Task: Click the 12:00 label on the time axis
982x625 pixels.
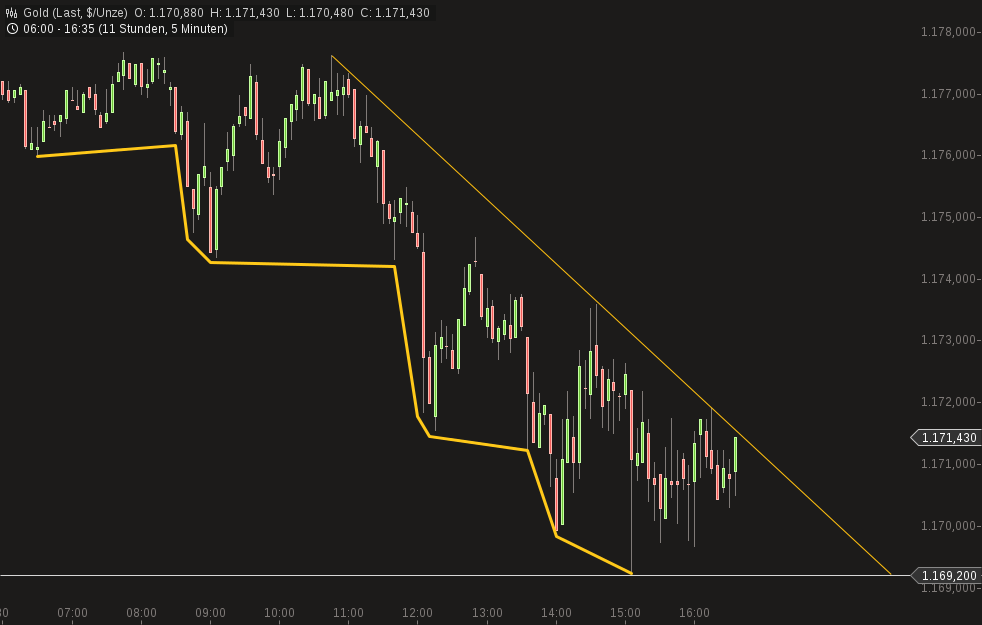Action: (x=418, y=613)
